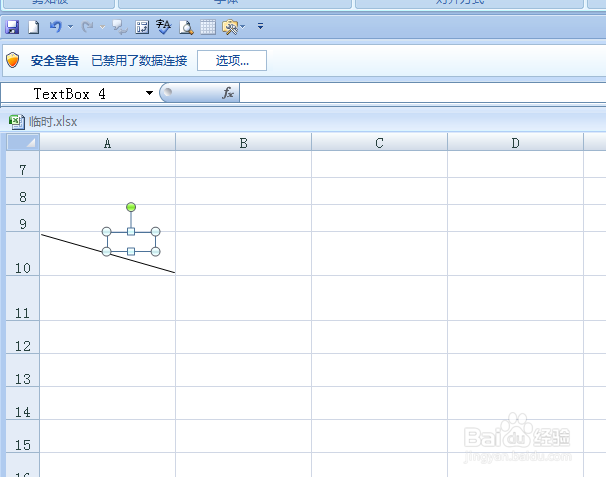
Task: Click the speech bubbles comment icon
Action: tap(120, 27)
